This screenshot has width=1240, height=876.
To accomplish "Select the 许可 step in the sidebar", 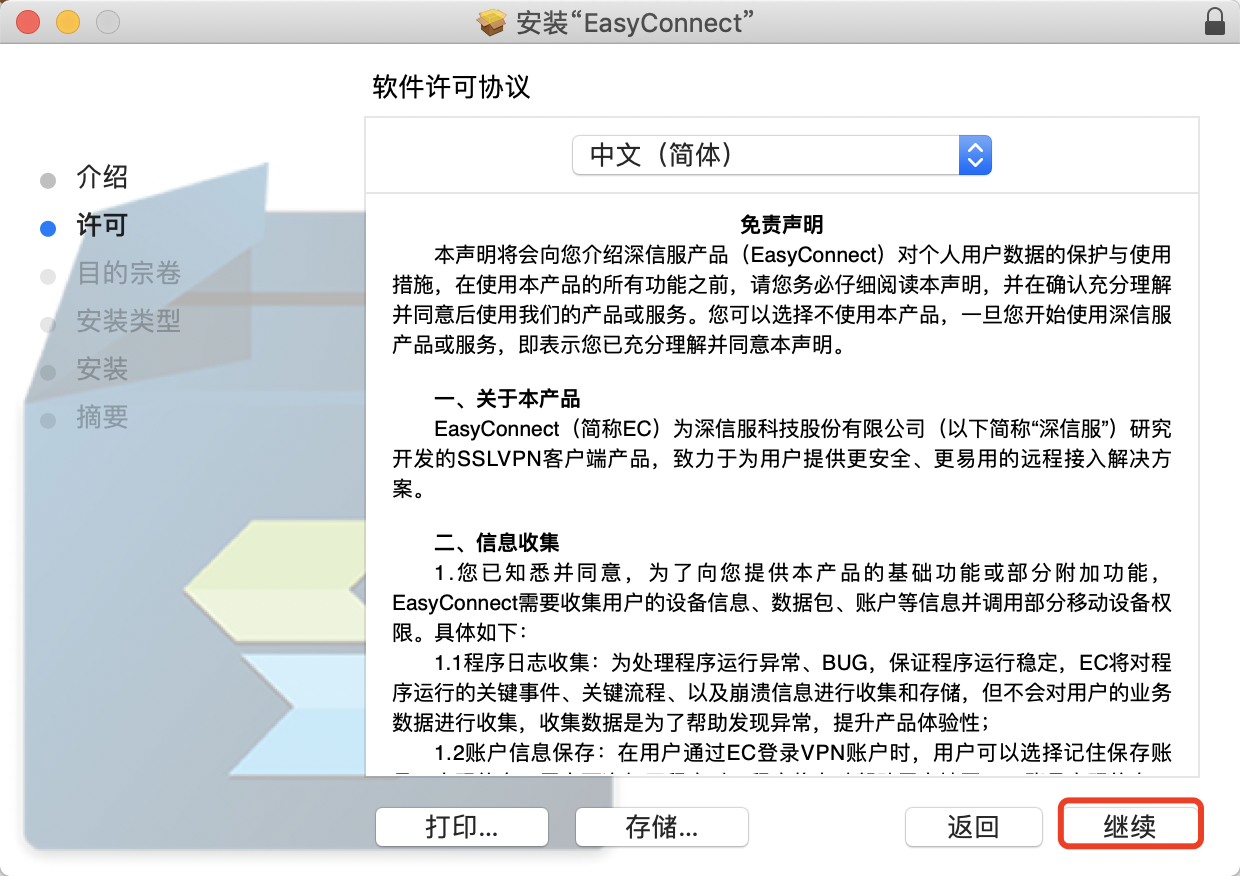I will coord(102,226).
